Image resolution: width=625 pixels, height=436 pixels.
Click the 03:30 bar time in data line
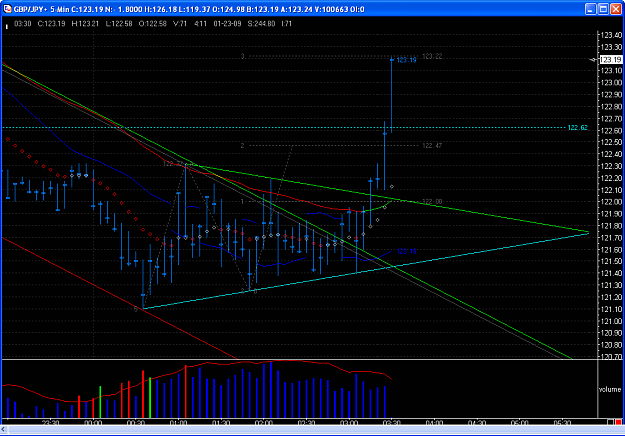(x=22, y=24)
